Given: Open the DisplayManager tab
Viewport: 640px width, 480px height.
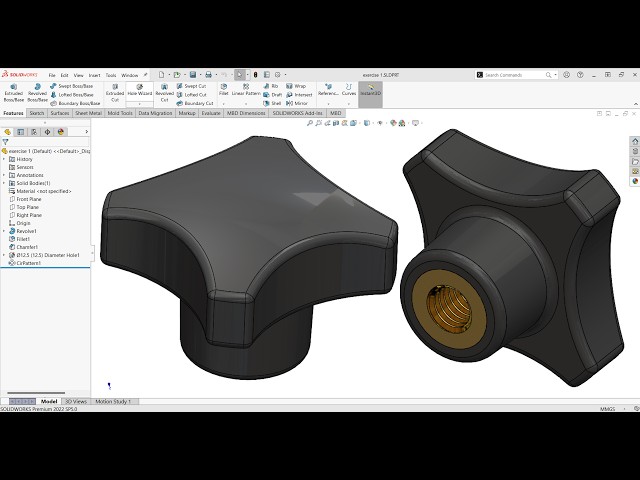Looking at the screenshot, I should (61, 131).
